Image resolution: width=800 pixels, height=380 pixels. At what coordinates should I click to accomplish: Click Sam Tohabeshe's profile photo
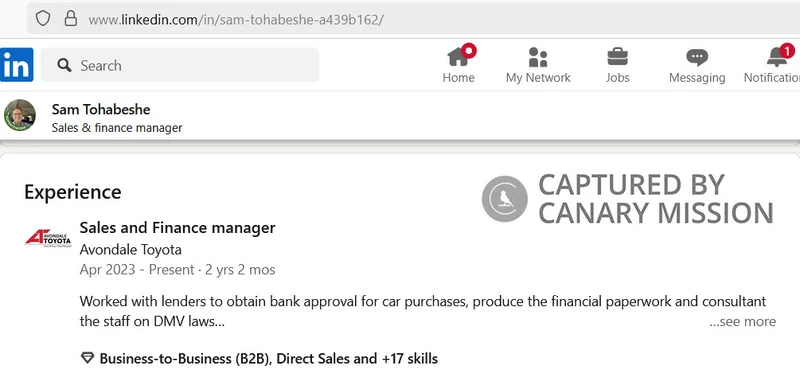[20, 115]
